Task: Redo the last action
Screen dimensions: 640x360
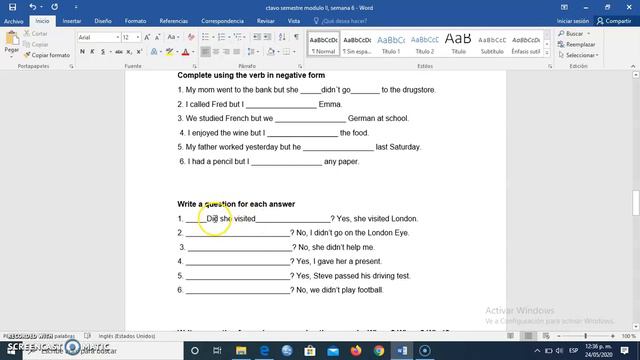Action: pyautogui.click(x=54, y=7)
